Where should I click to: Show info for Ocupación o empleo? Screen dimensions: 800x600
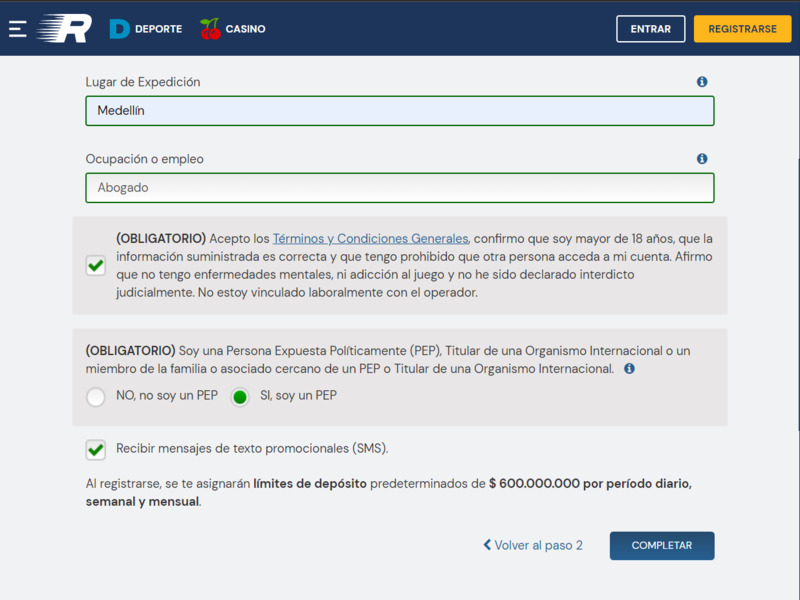coord(702,159)
